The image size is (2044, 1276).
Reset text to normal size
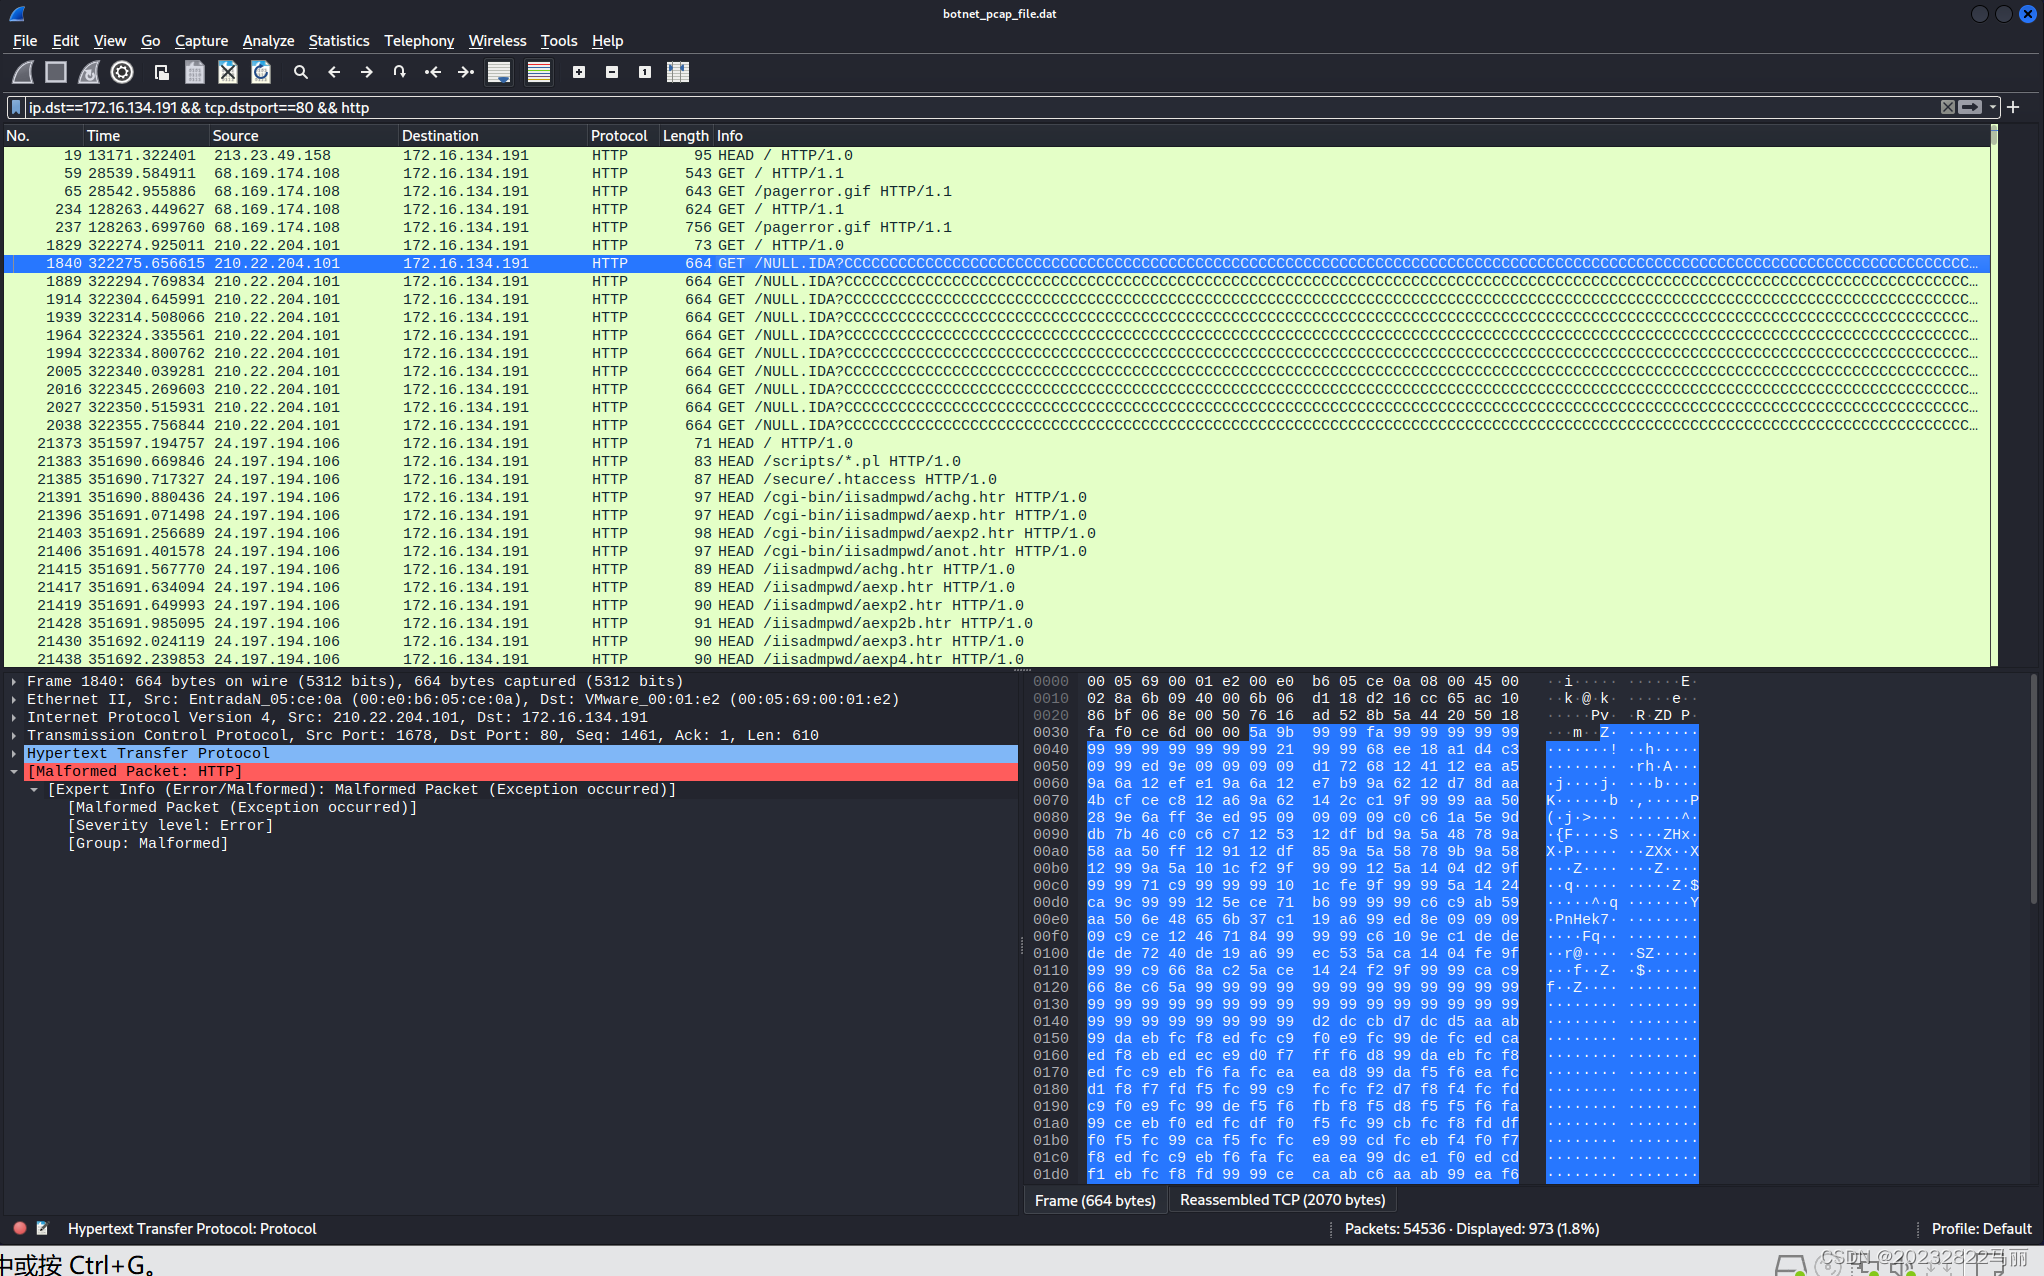645,72
